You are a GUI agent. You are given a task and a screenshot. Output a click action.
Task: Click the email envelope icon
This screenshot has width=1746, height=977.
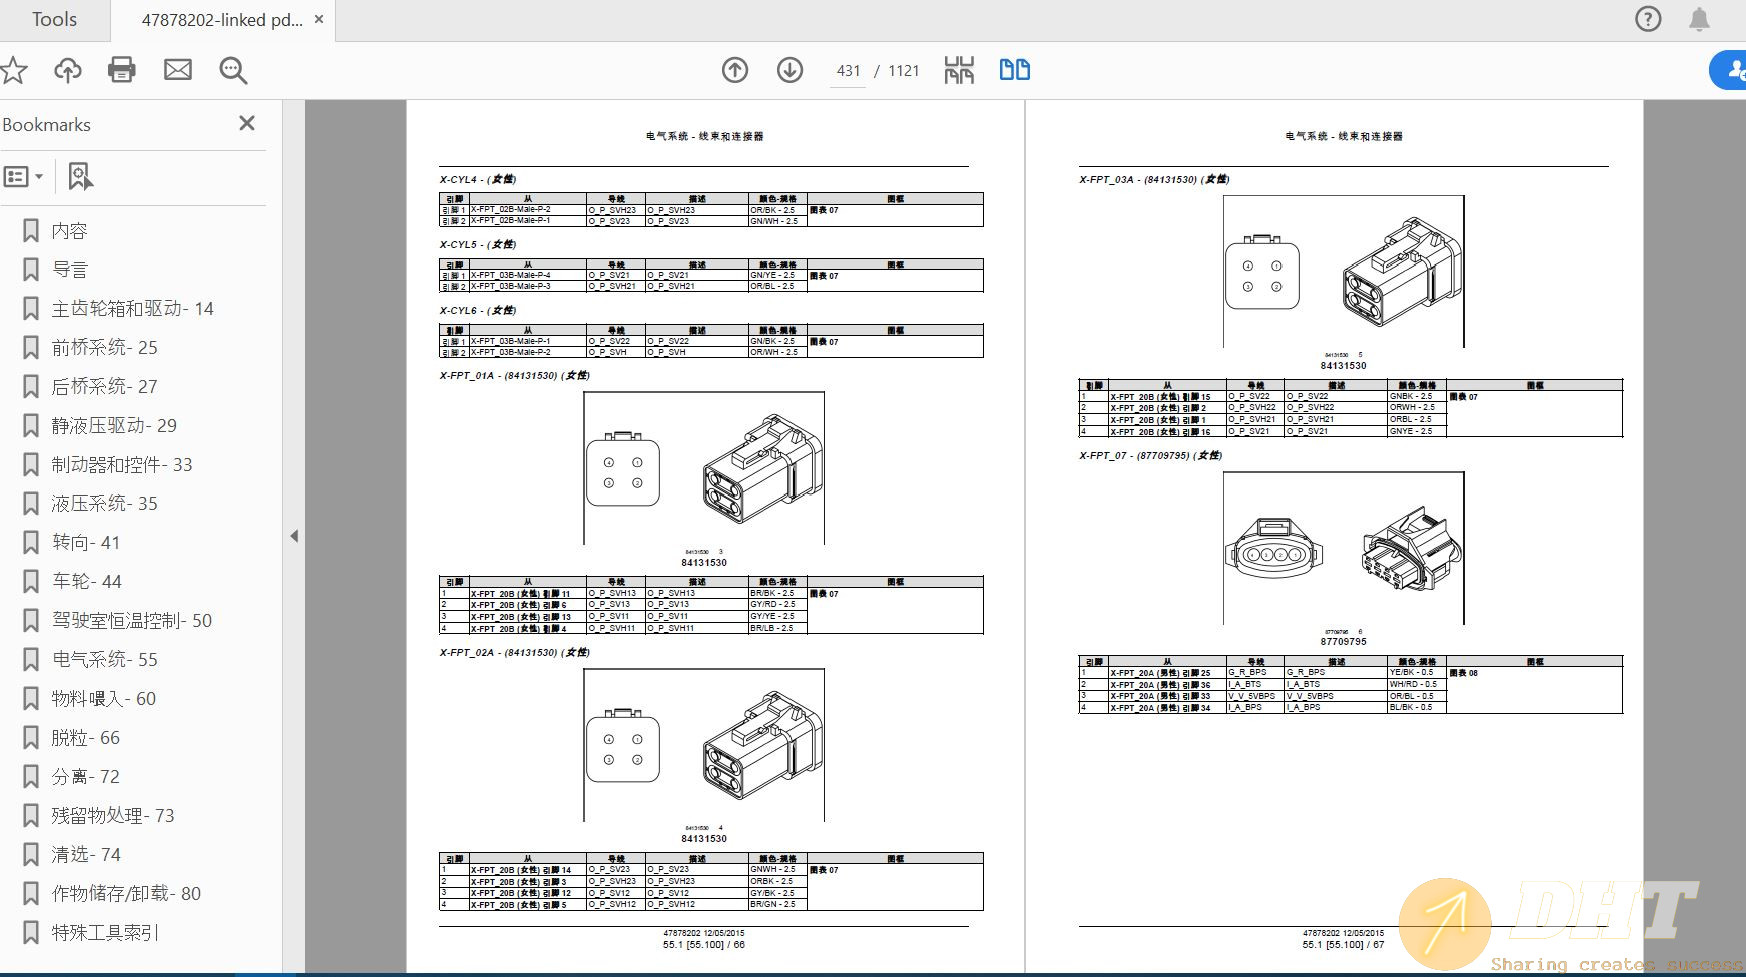coord(178,70)
